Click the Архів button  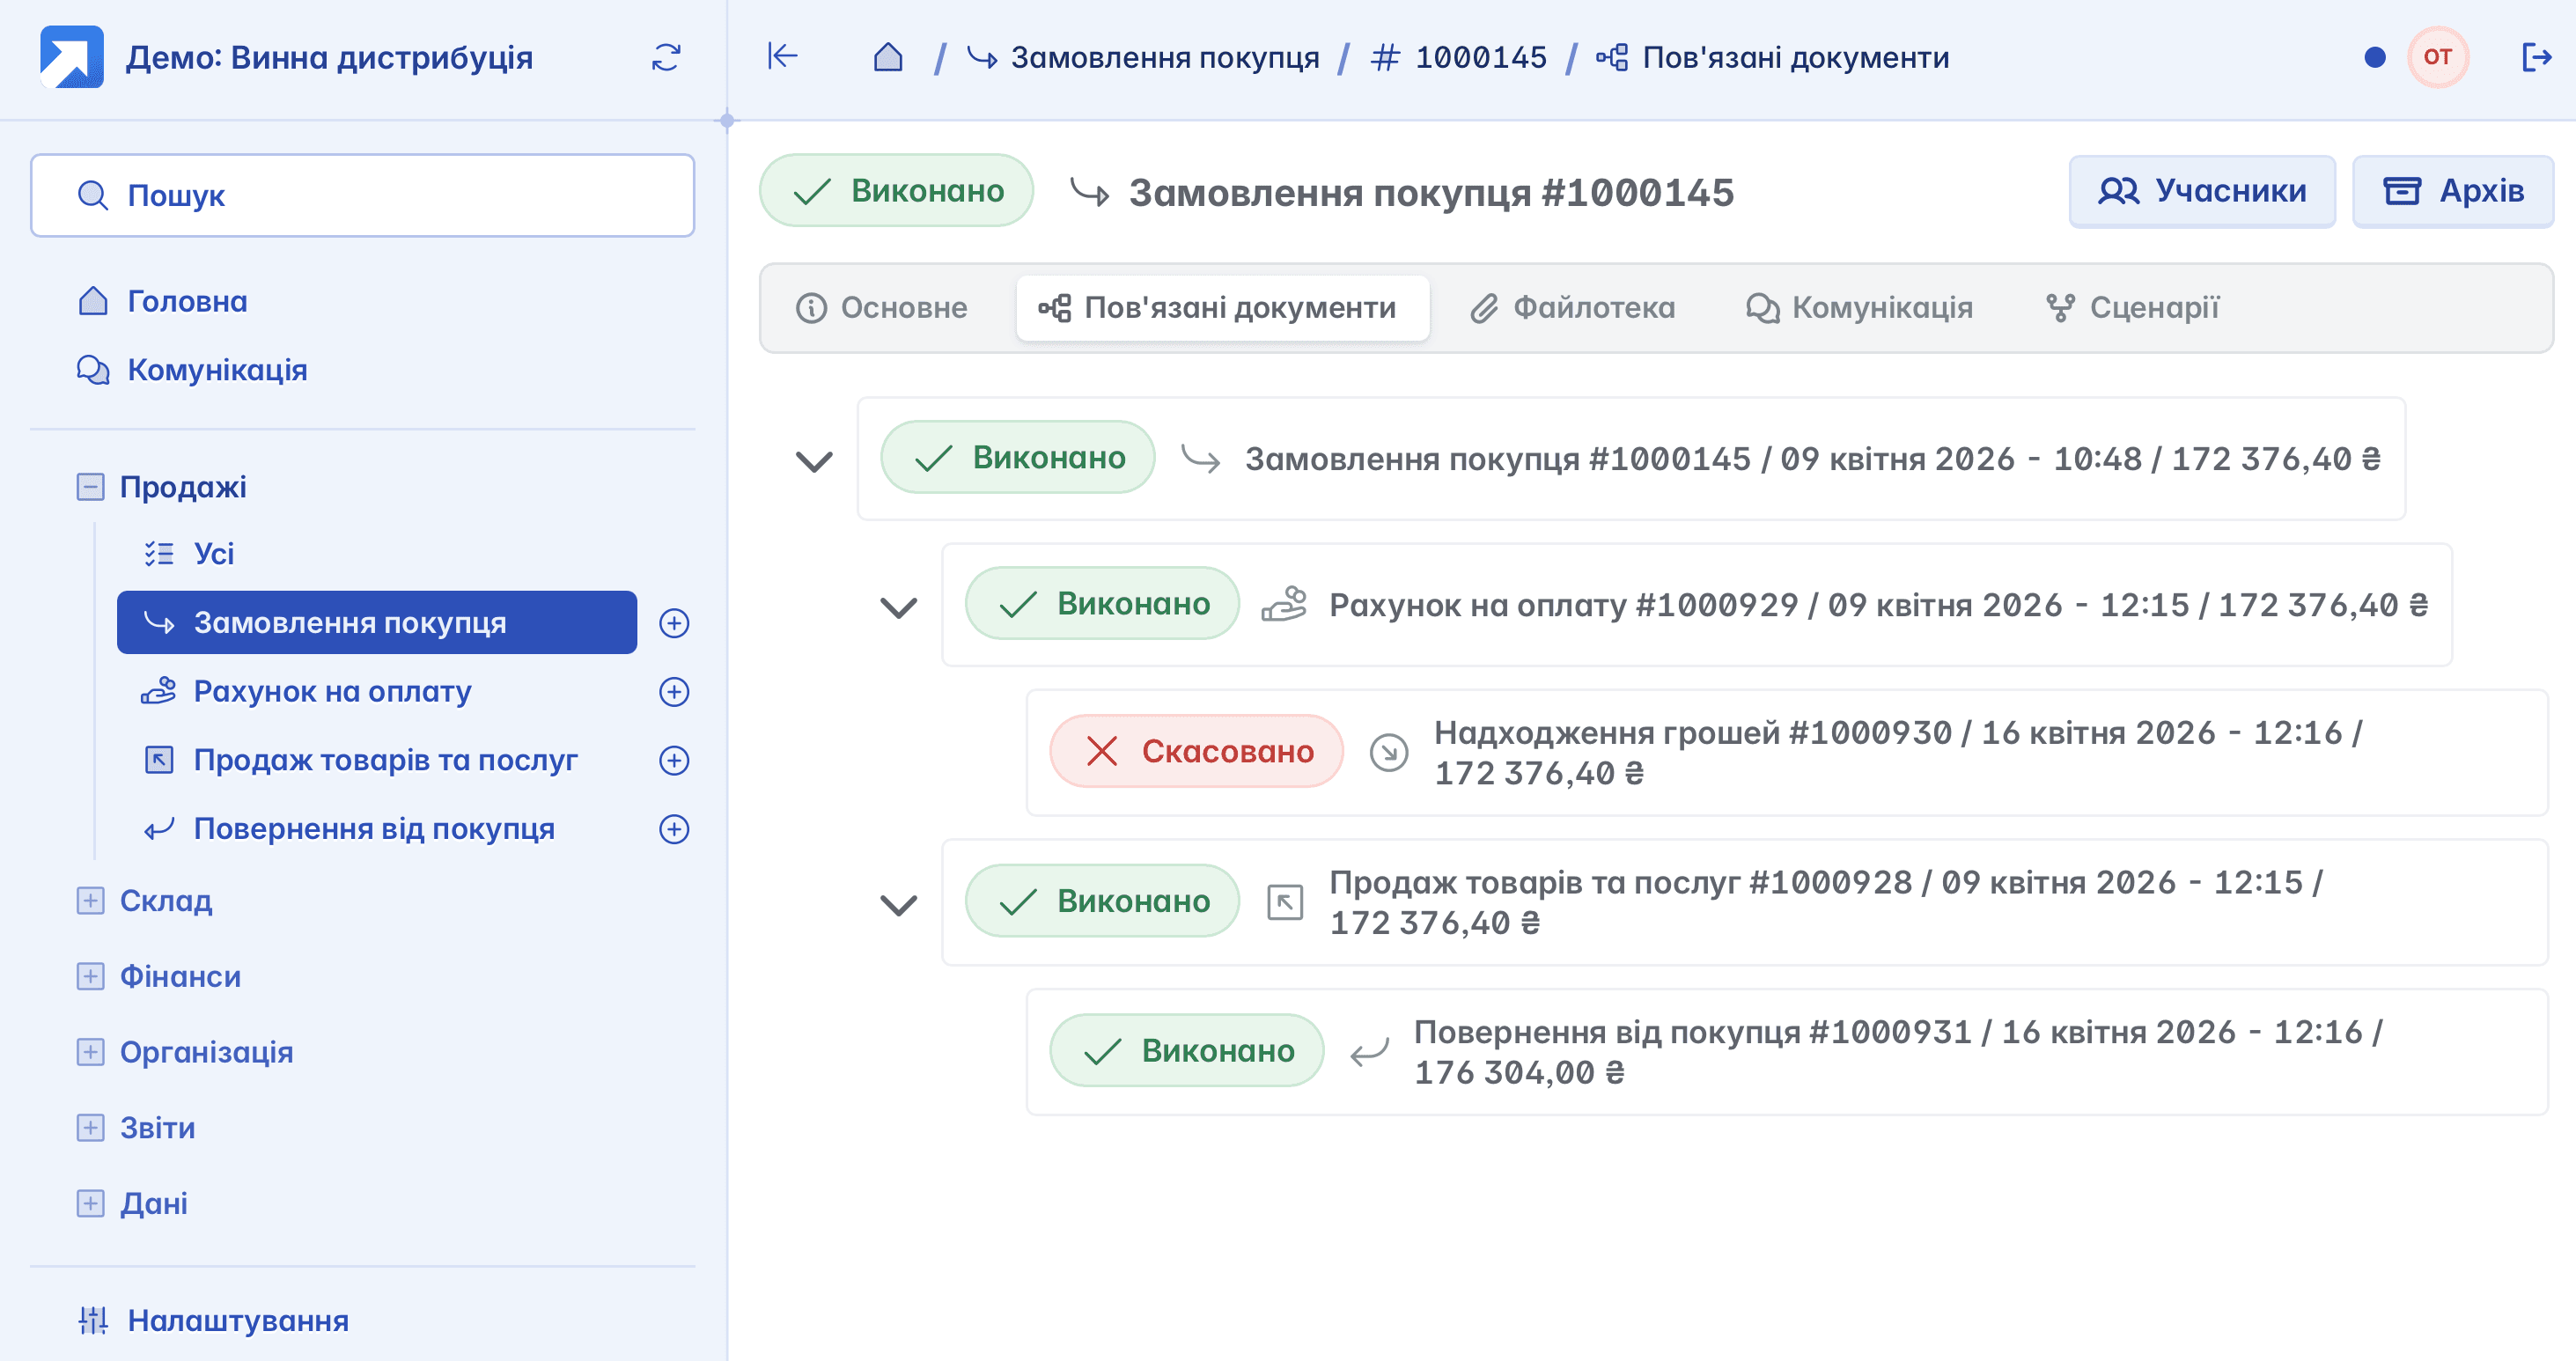pyautogui.click(x=2452, y=191)
